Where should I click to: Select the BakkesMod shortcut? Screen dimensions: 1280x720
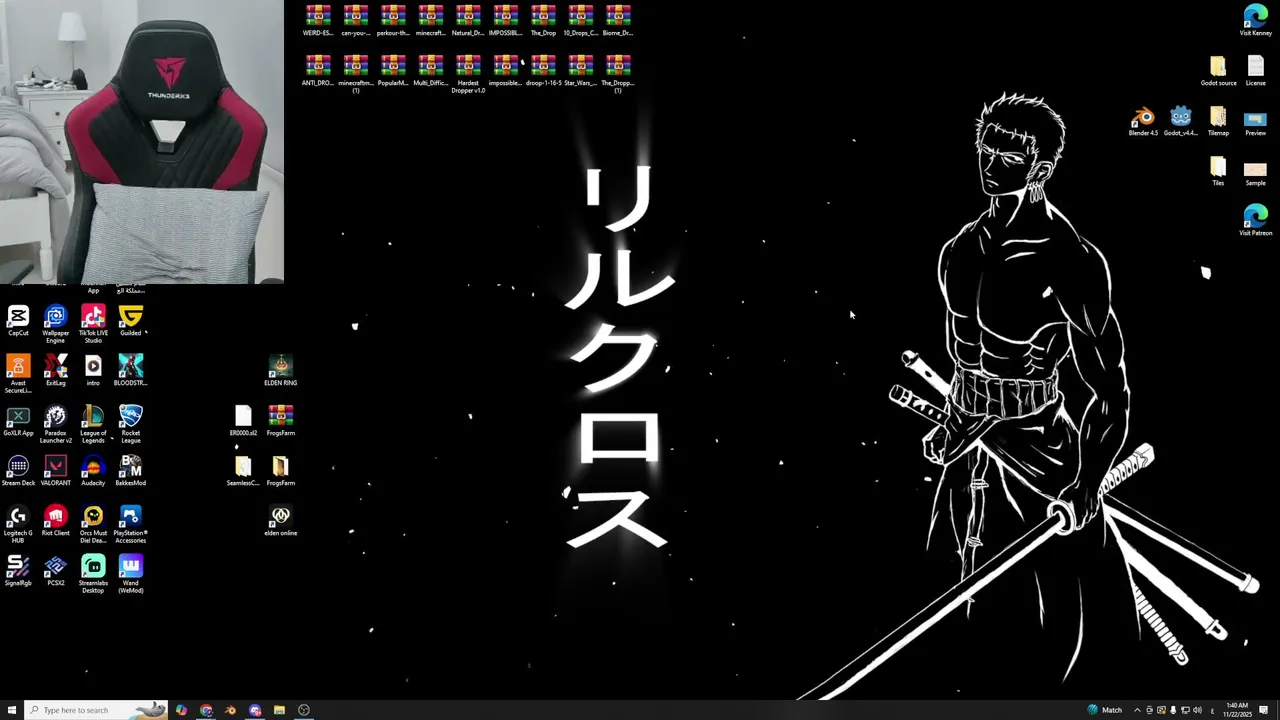130,472
